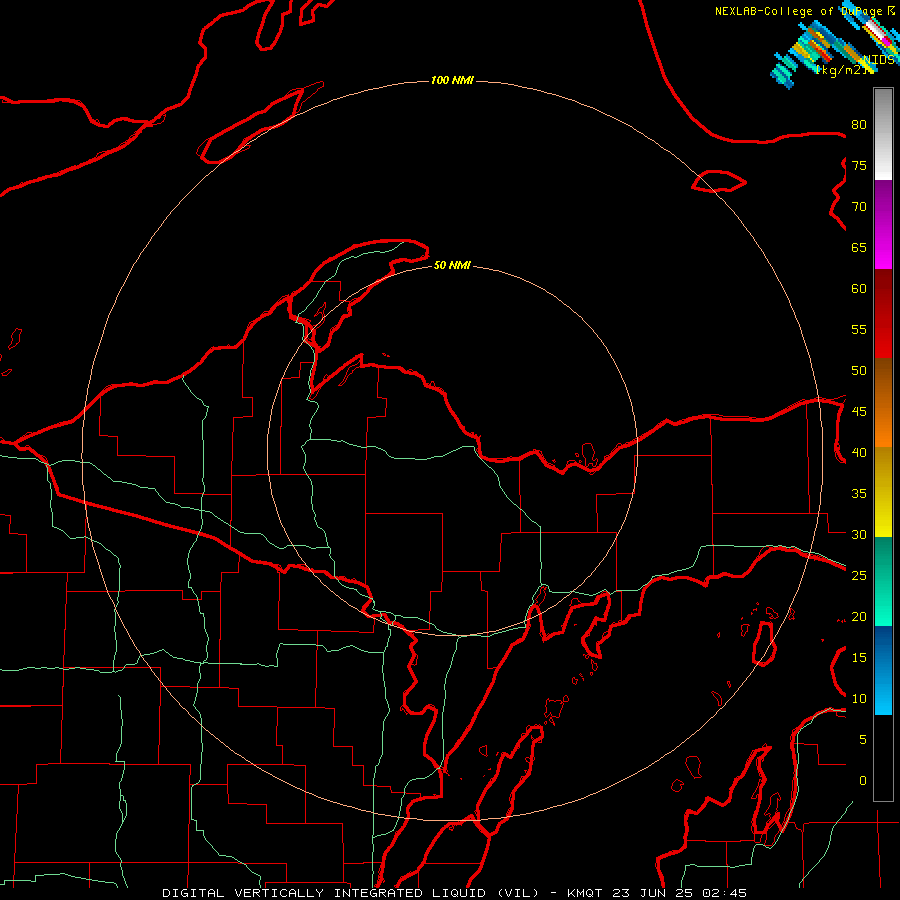Select the yellow segment of the color bar
This screenshot has width=900, height=900.
coord(883,492)
